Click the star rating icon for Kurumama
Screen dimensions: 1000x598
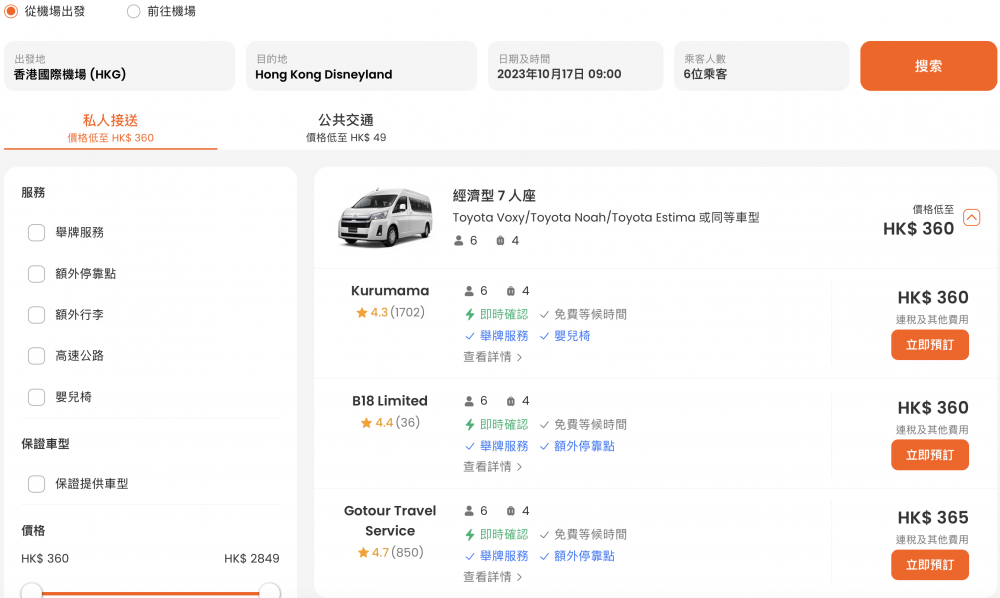(362, 313)
